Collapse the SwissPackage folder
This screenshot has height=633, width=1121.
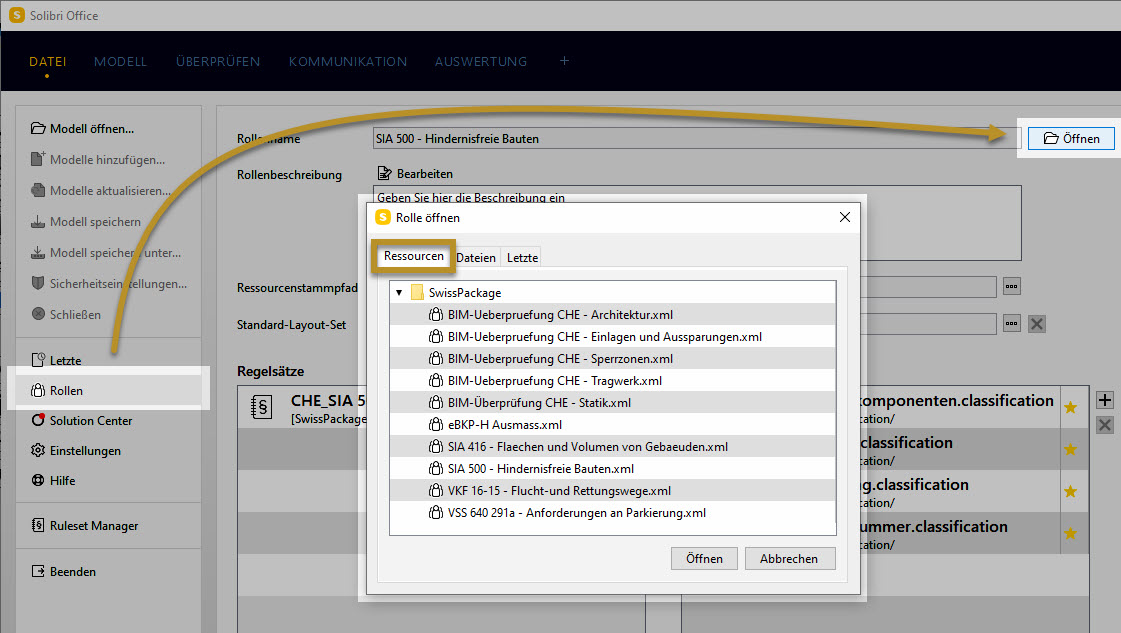[399, 293]
